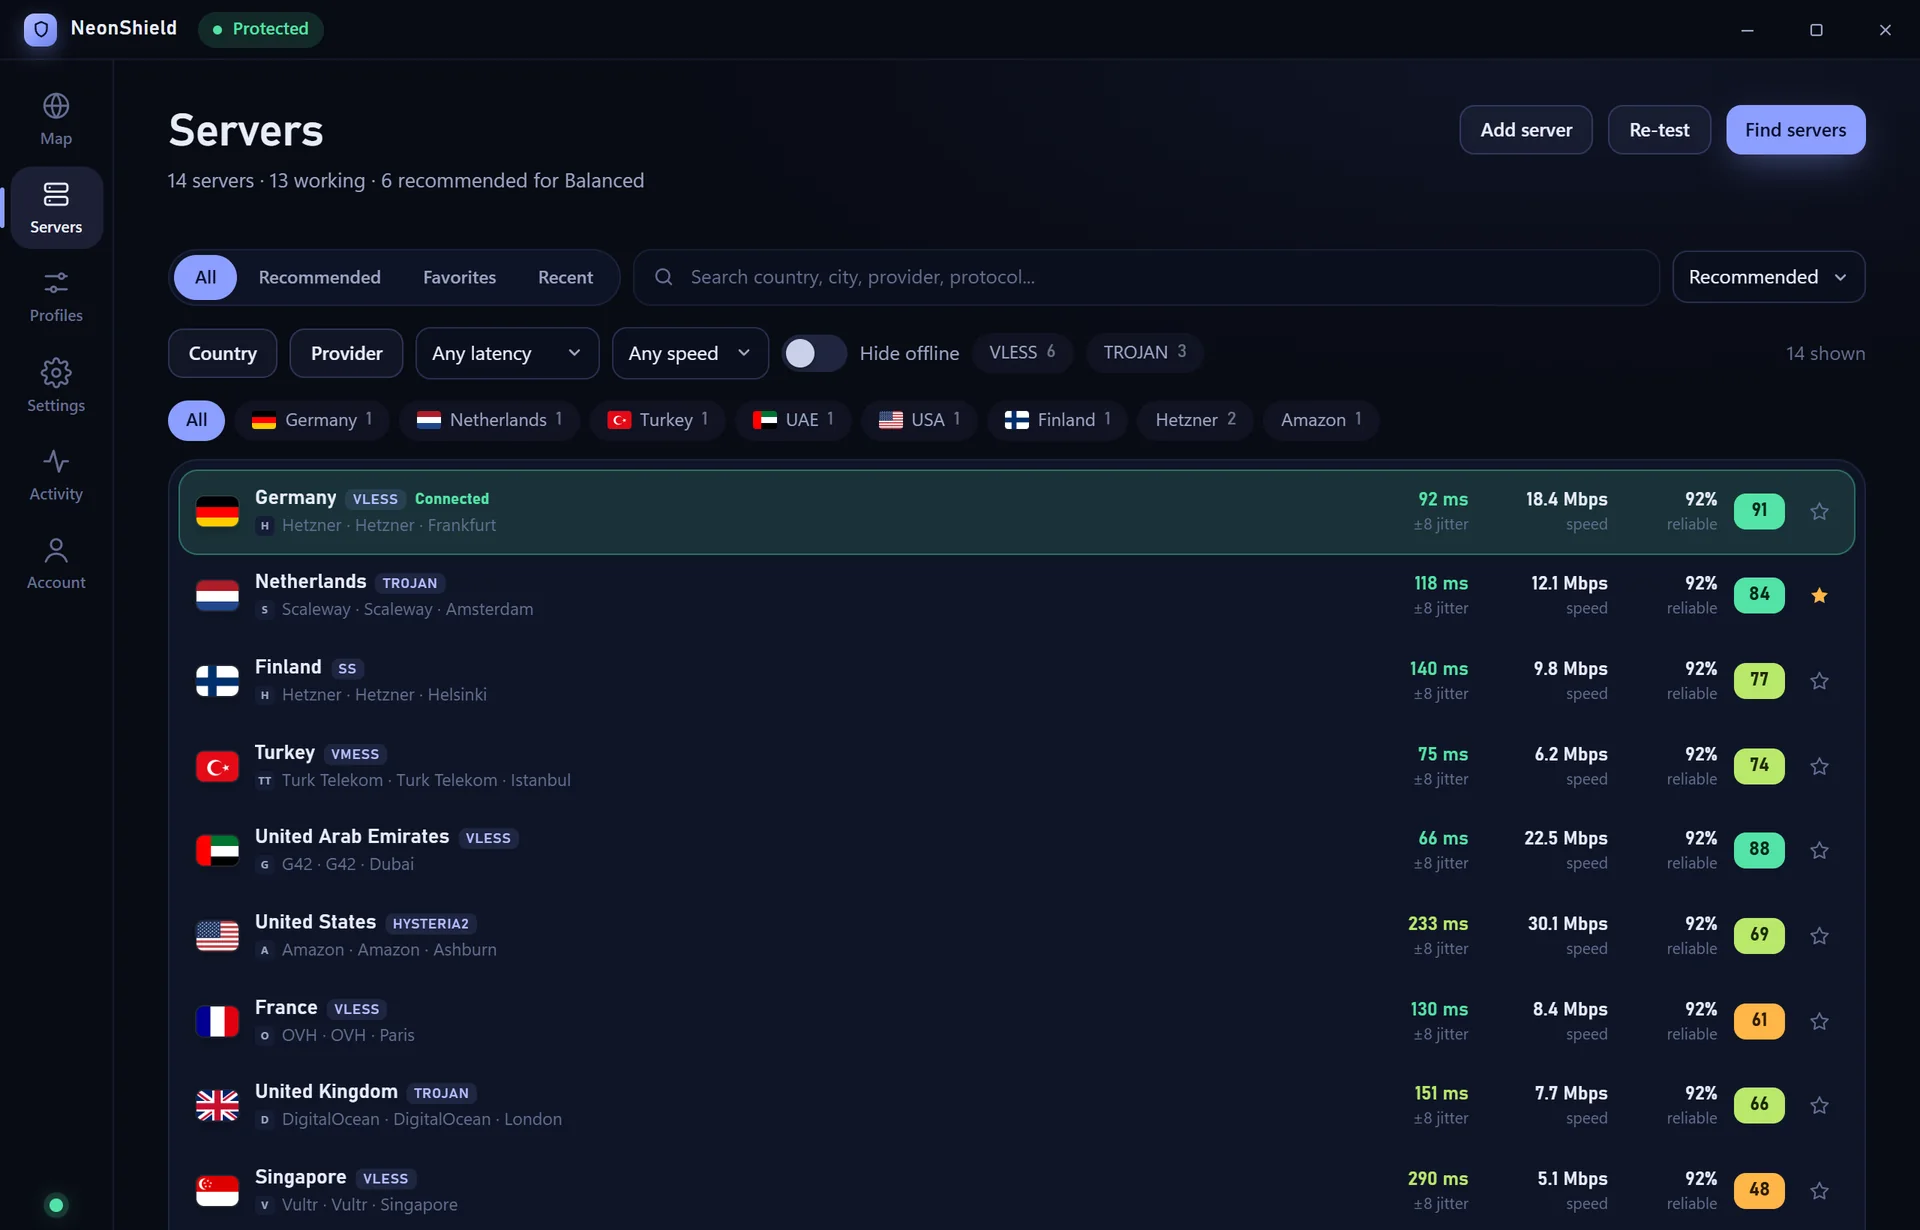Open the Activity section
Viewport: 1920px width, 1230px height.
click(56, 474)
